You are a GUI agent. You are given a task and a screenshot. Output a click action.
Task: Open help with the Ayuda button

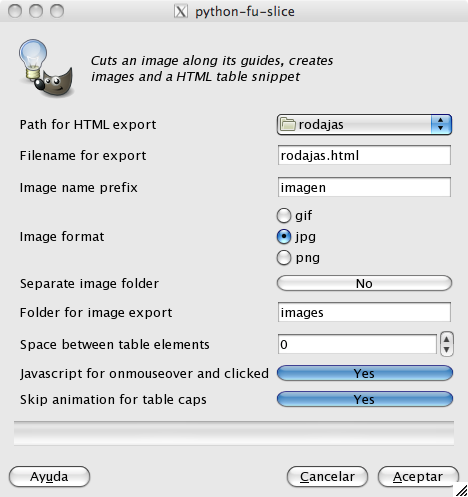coord(49,476)
